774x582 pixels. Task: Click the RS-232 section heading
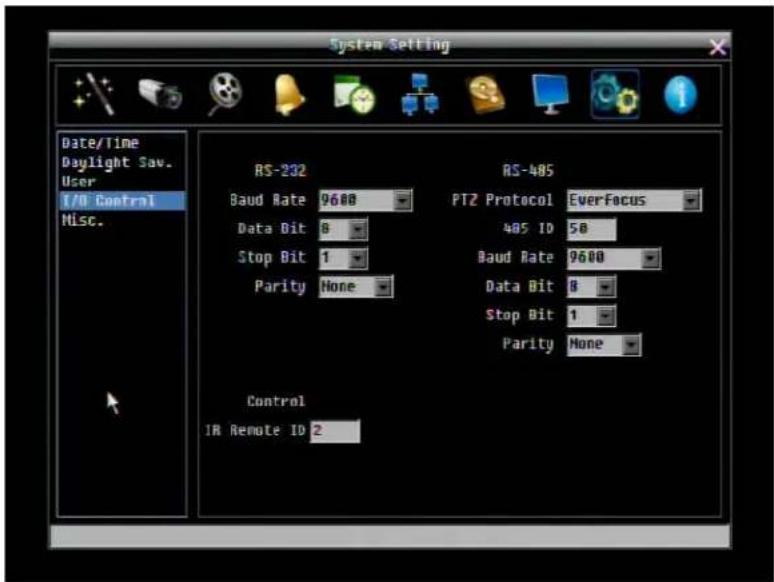point(280,171)
